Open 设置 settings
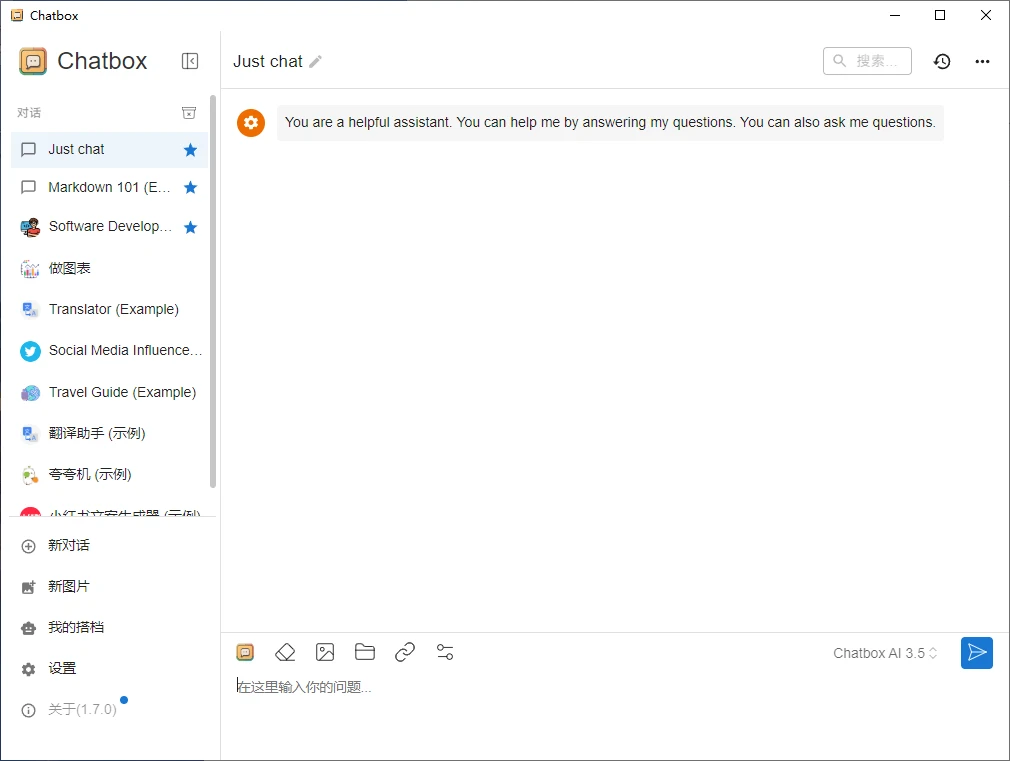 pos(110,669)
